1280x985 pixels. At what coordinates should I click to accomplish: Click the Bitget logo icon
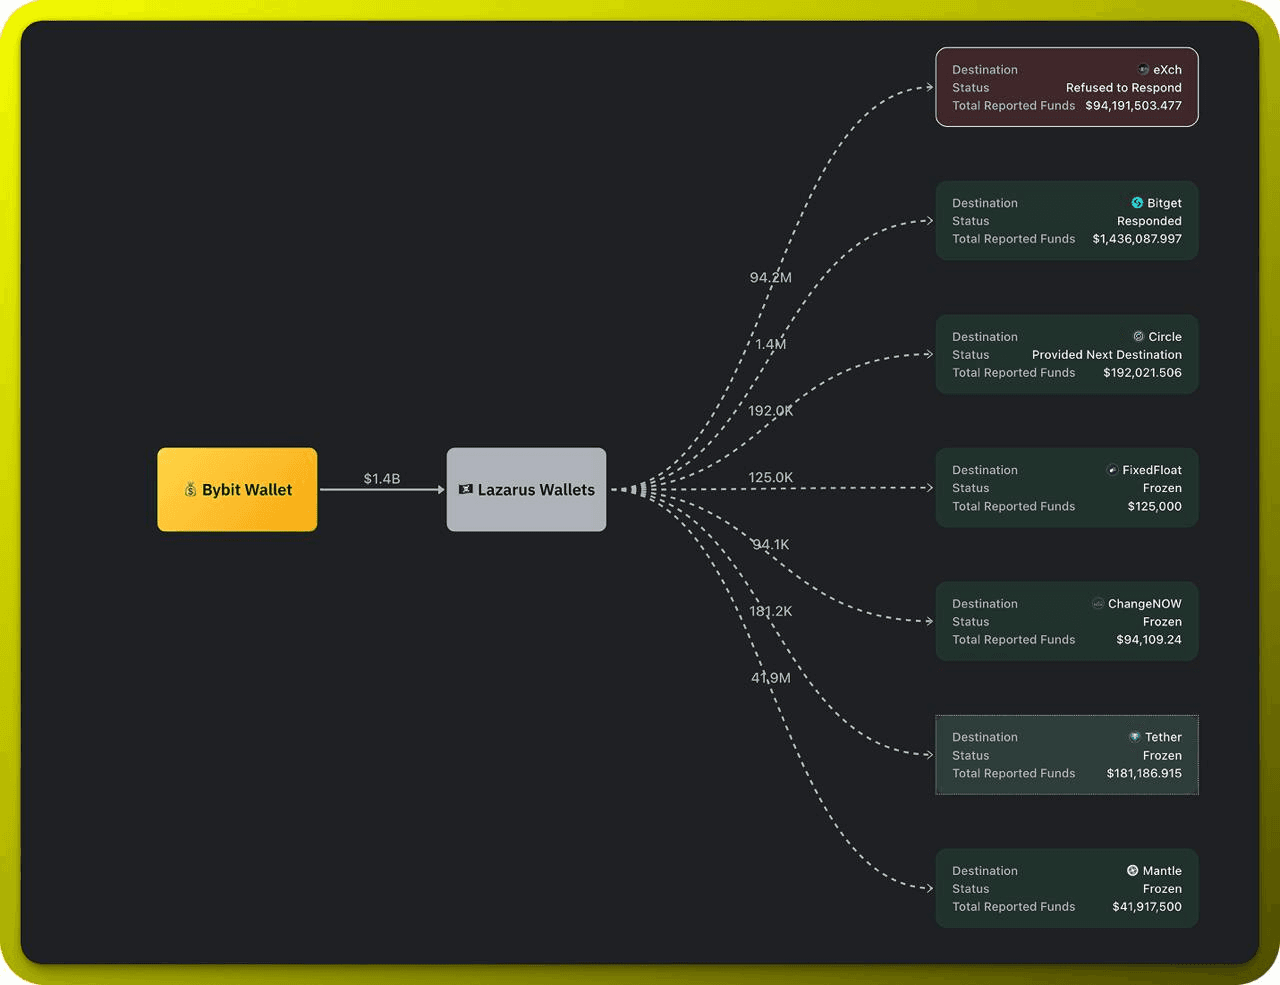pyautogui.click(x=1137, y=203)
